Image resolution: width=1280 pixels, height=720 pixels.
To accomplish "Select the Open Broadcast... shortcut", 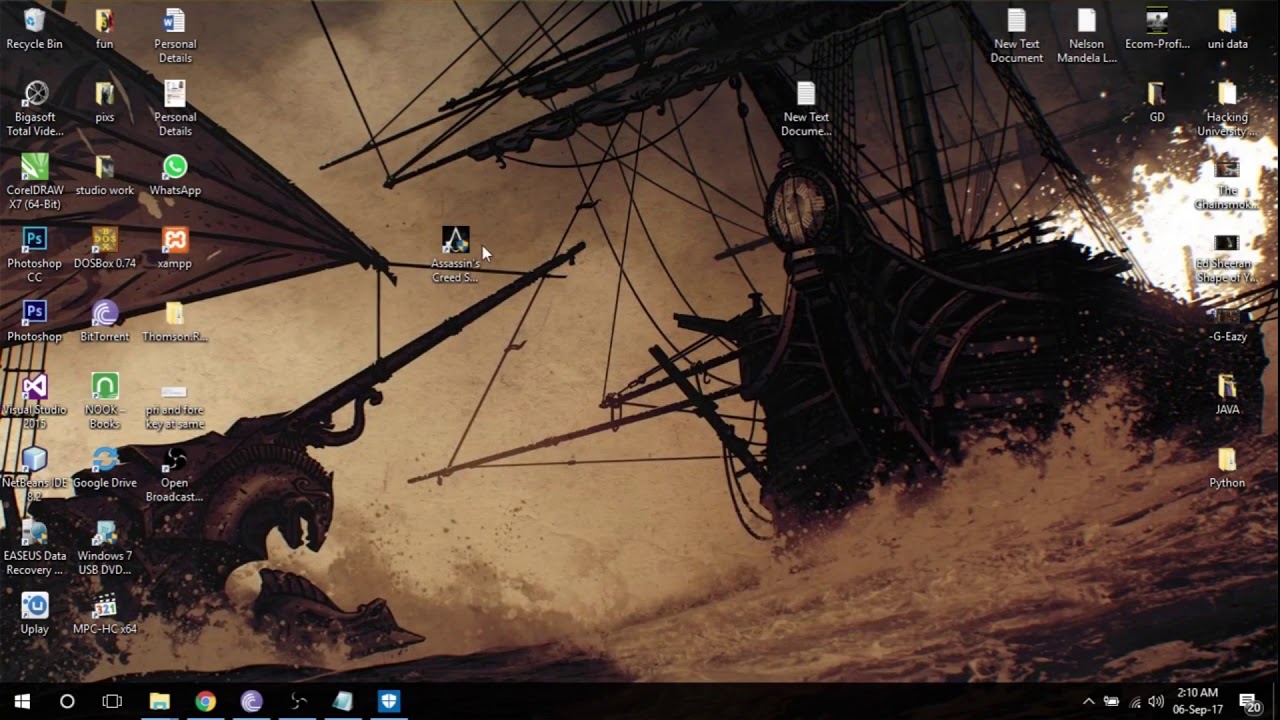I will pyautogui.click(x=175, y=474).
